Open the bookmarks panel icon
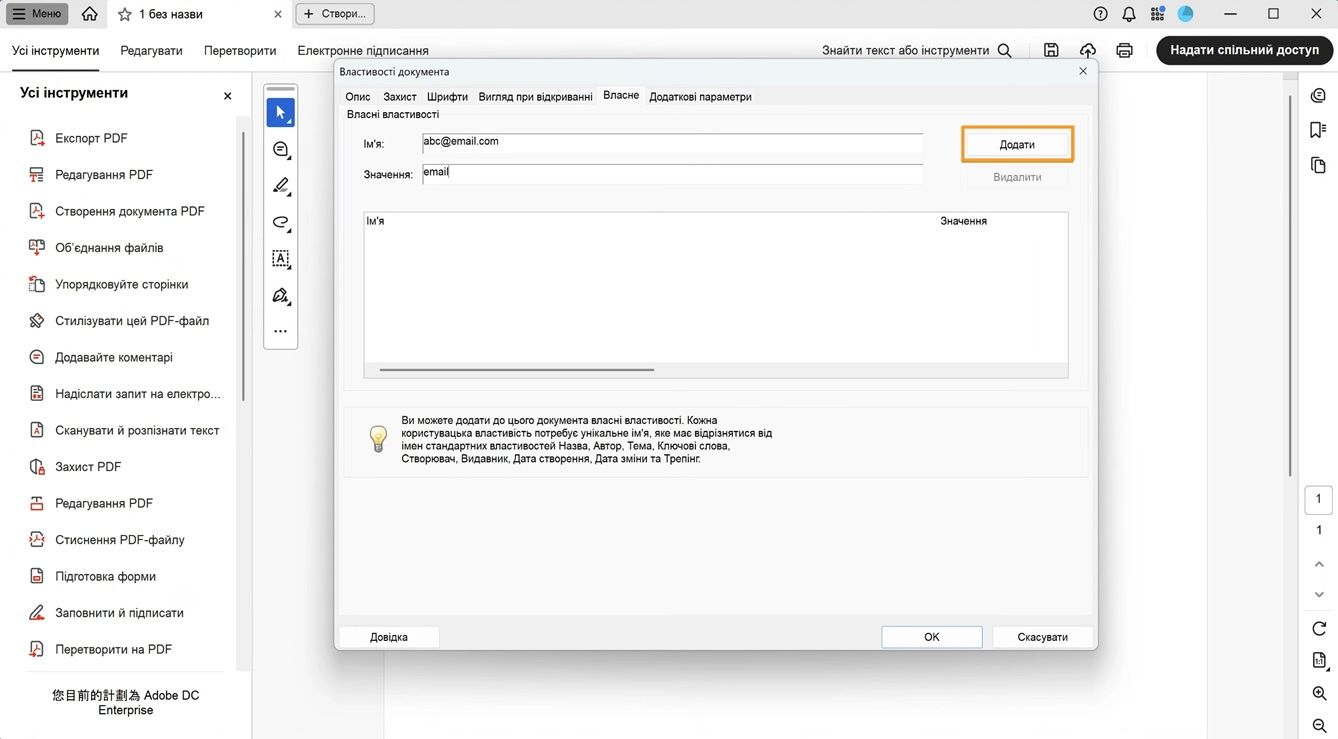Viewport: 1338px width, 739px height. [1318, 130]
